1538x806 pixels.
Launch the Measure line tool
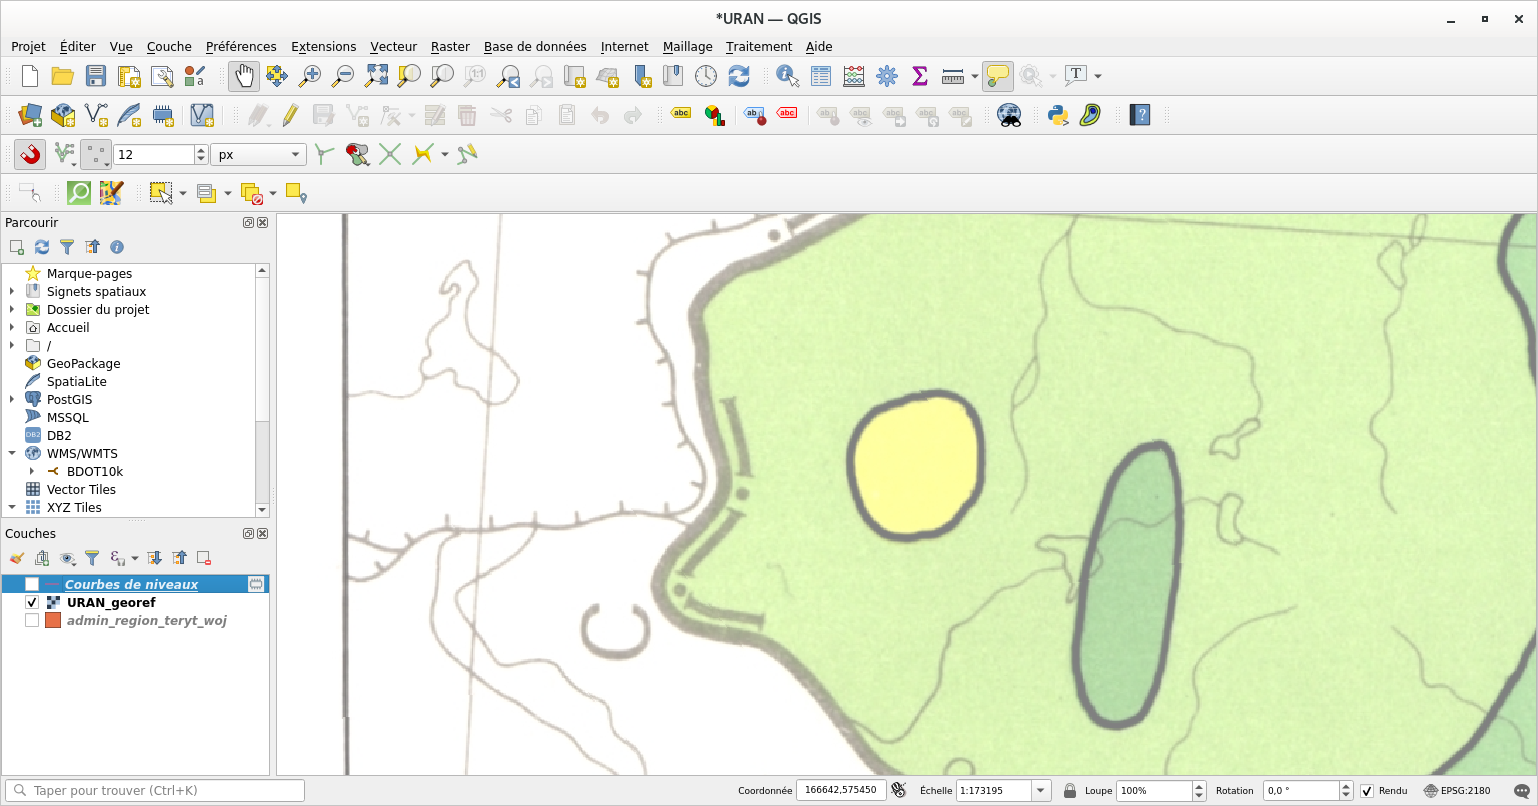(949, 75)
